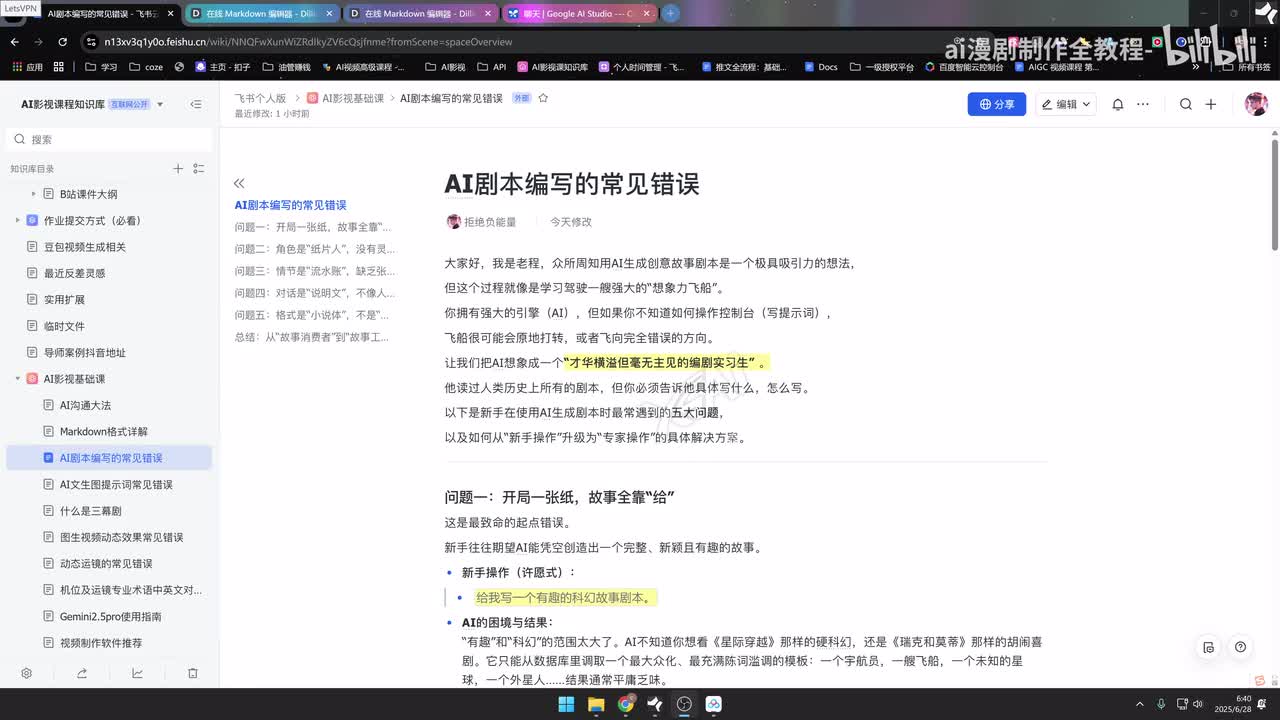1280x720 pixels.
Task: Open the 学习 bookmarks folder
Action: (x=101, y=67)
